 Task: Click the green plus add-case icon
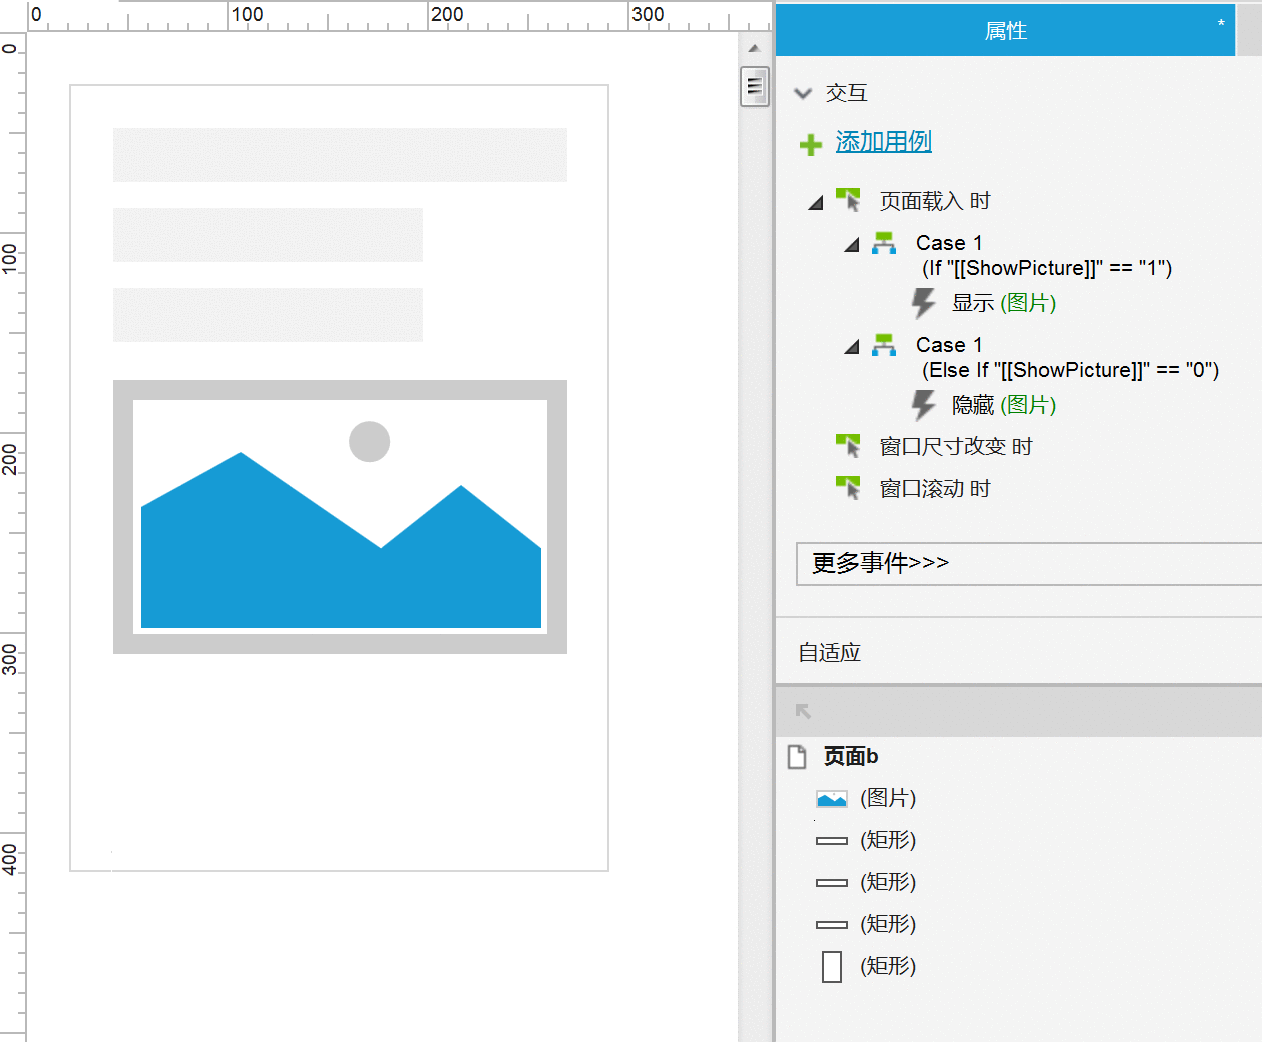pos(811,145)
